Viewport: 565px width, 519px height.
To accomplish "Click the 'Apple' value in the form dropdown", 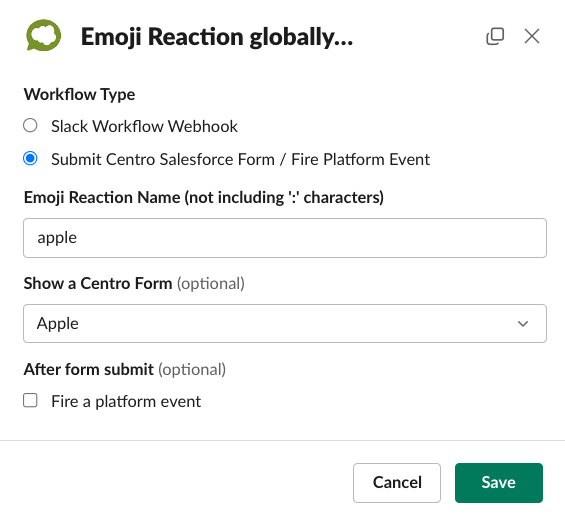I will (58, 324).
